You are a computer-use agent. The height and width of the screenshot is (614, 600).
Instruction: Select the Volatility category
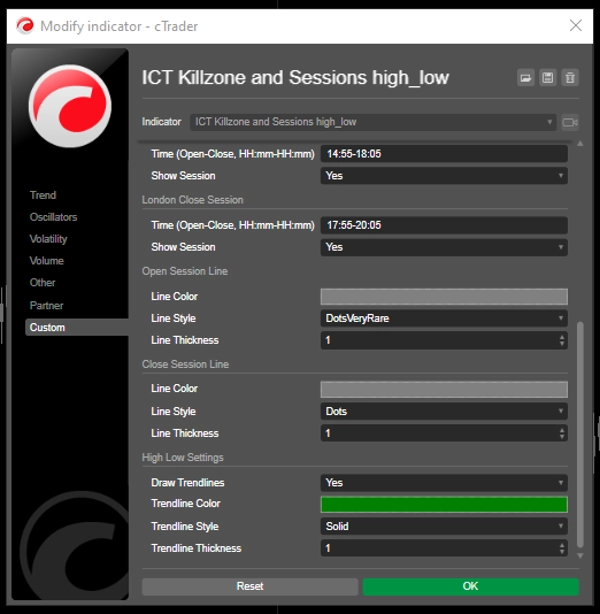point(49,239)
